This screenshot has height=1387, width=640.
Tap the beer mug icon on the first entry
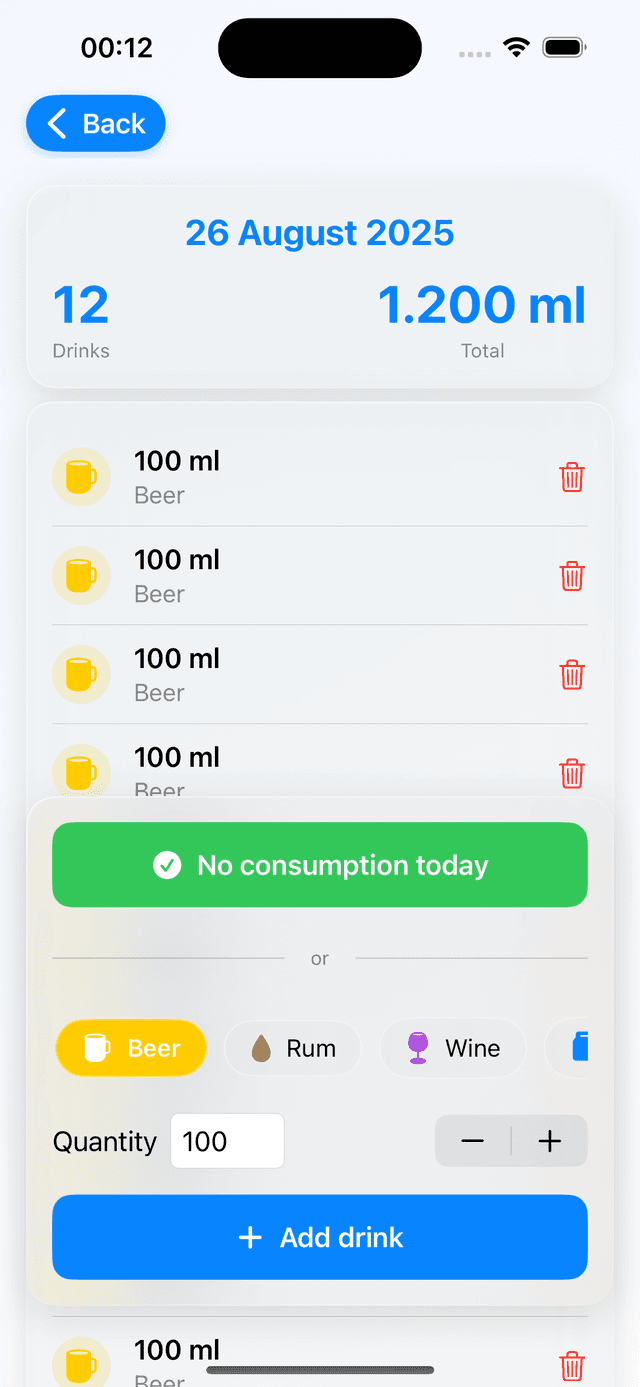(81, 477)
